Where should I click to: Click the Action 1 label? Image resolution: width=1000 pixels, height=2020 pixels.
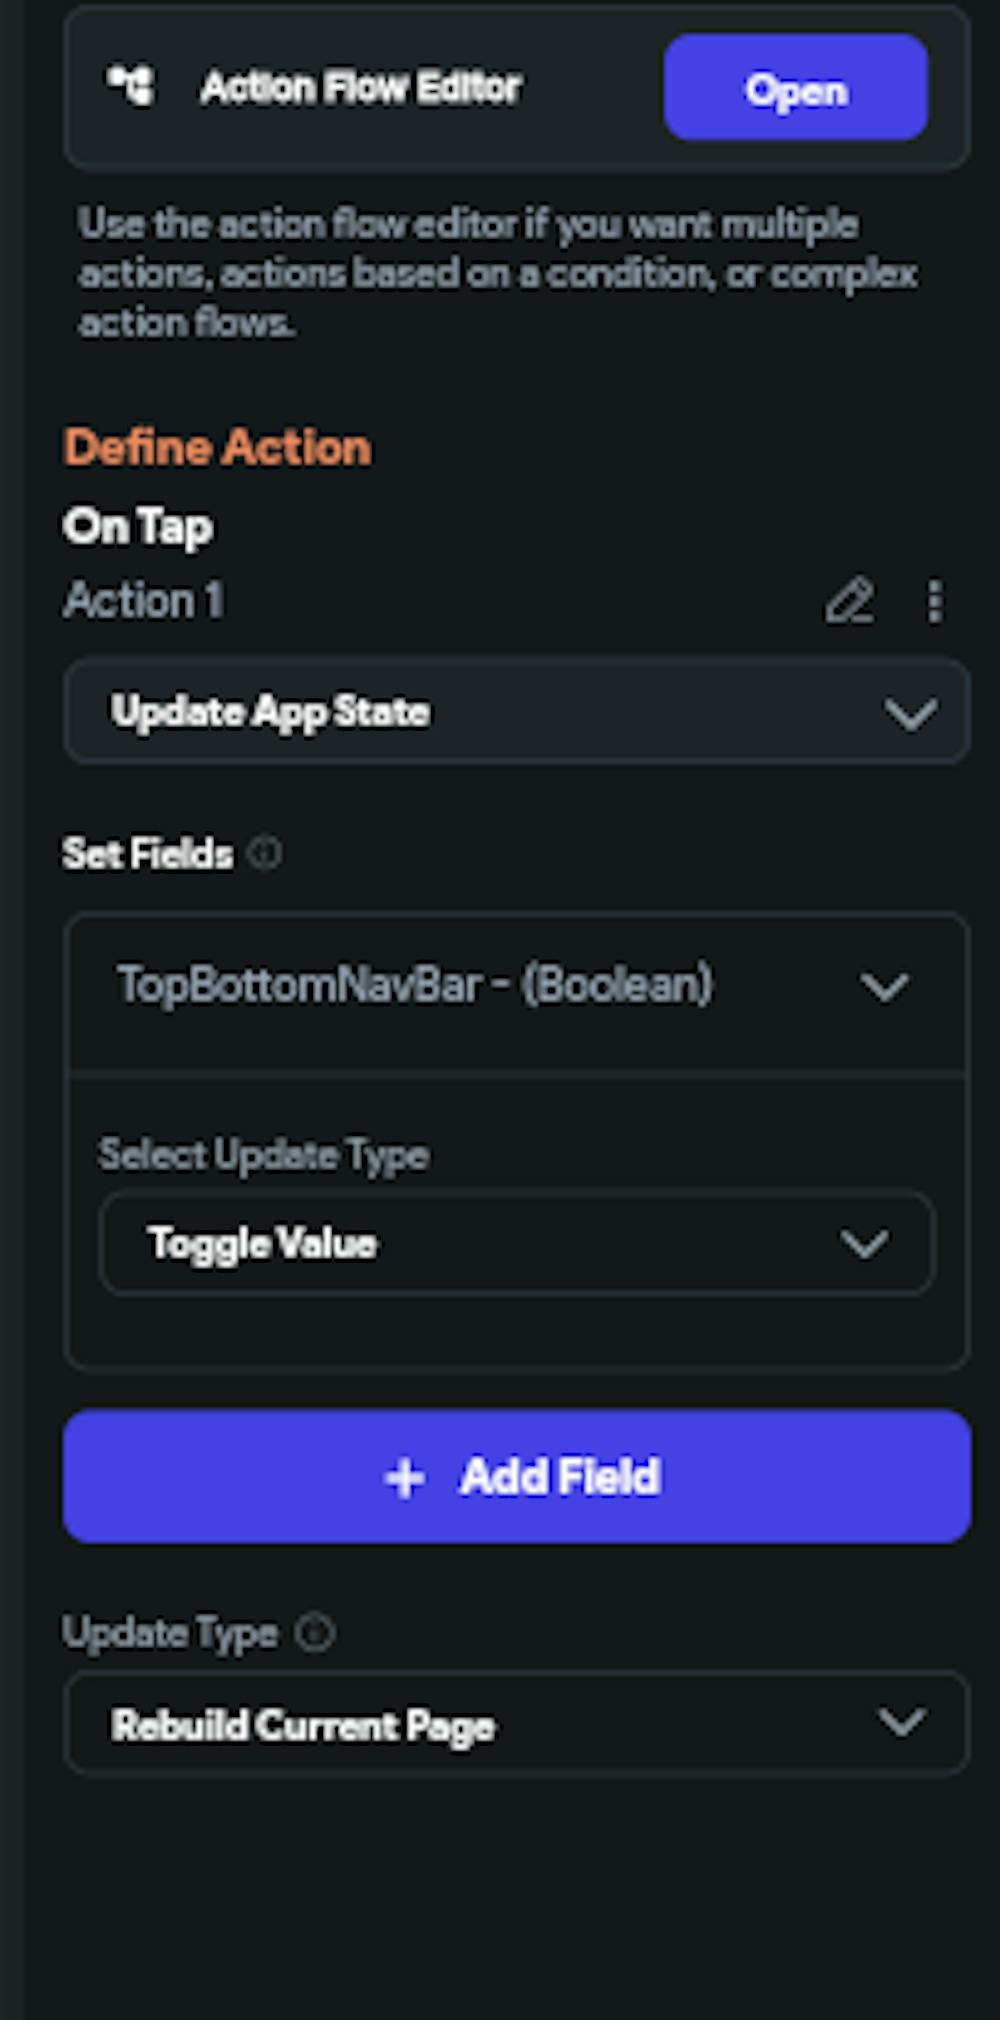coord(143,600)
